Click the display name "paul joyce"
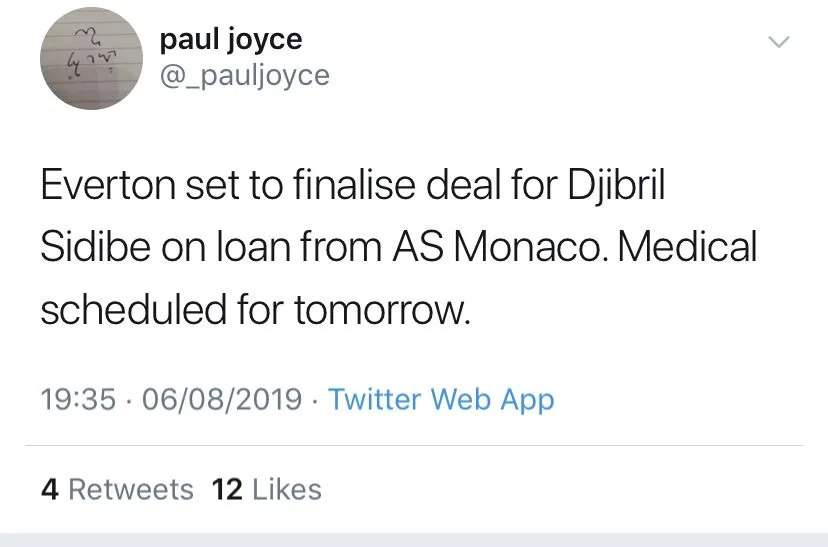 (x=231, y=39)
